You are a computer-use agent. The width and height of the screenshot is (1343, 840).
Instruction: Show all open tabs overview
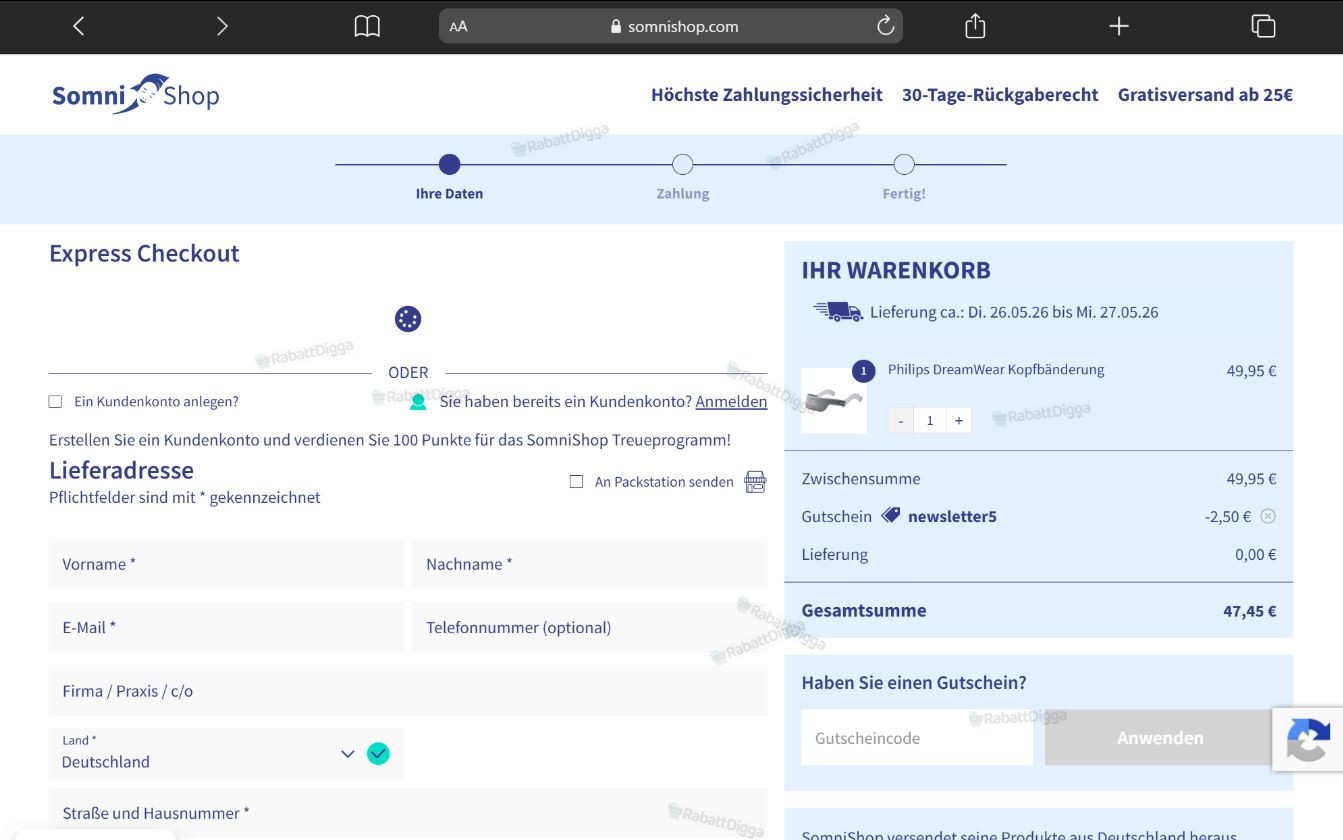(x=1263, y=27)
